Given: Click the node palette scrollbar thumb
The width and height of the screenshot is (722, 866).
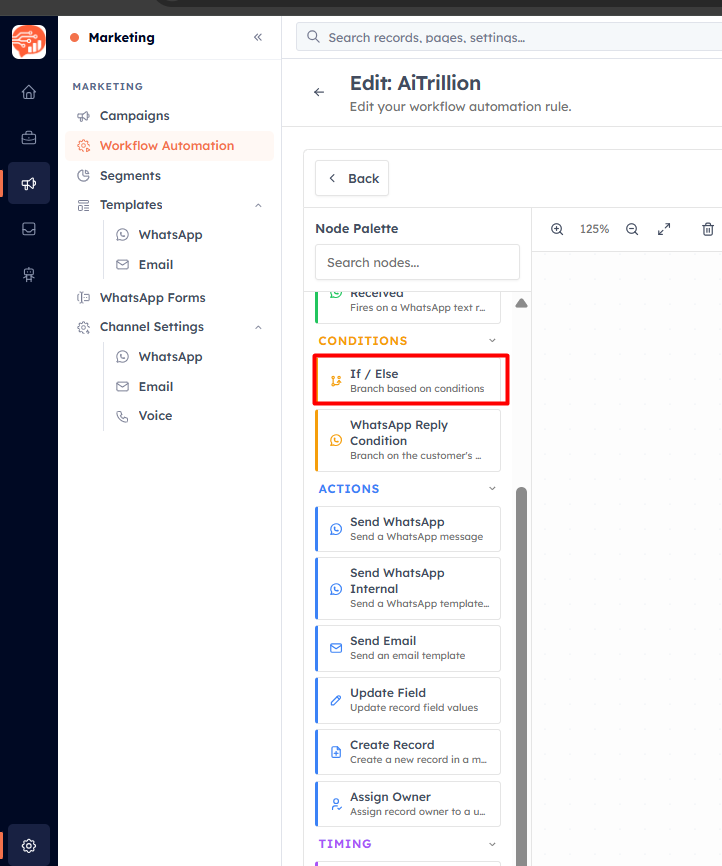Looking at the screenshot, I should coord(521,676).
